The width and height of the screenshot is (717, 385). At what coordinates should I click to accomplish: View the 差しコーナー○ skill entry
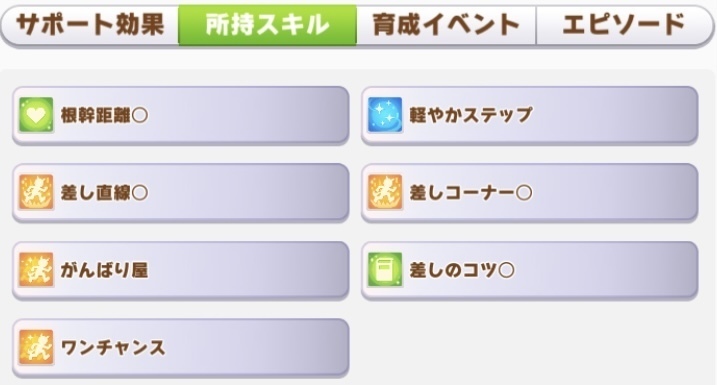tap(530, 193)
